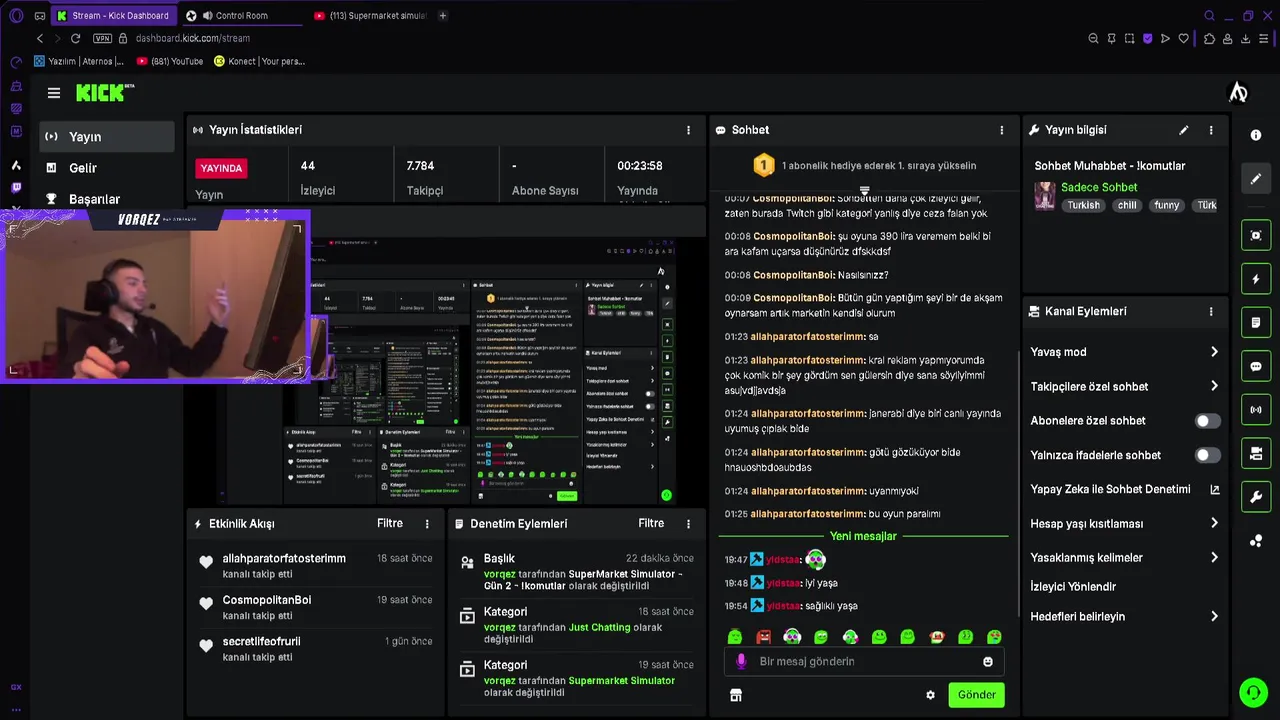Open the wrench stream info widget icon
The height and width of the screenshot is (720, 1280).
(x=1256, y=497)
